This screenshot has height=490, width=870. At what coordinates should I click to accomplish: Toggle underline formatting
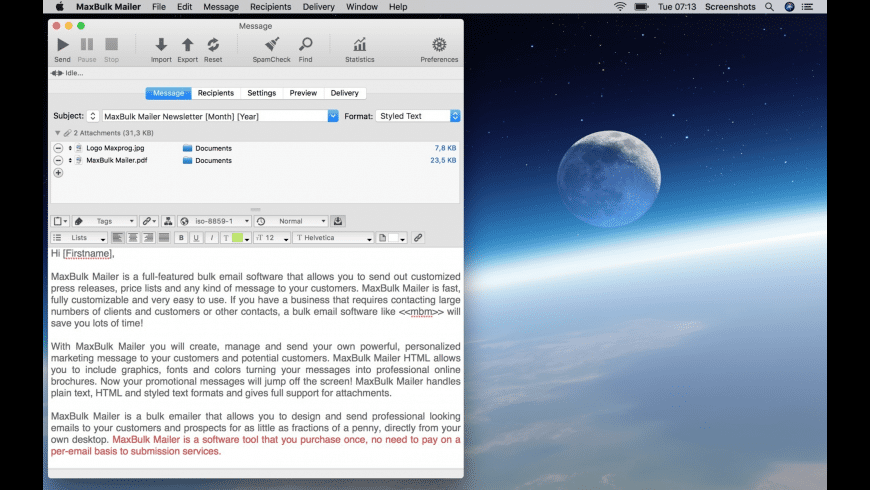pyautogui.click(x=196, y=238)
